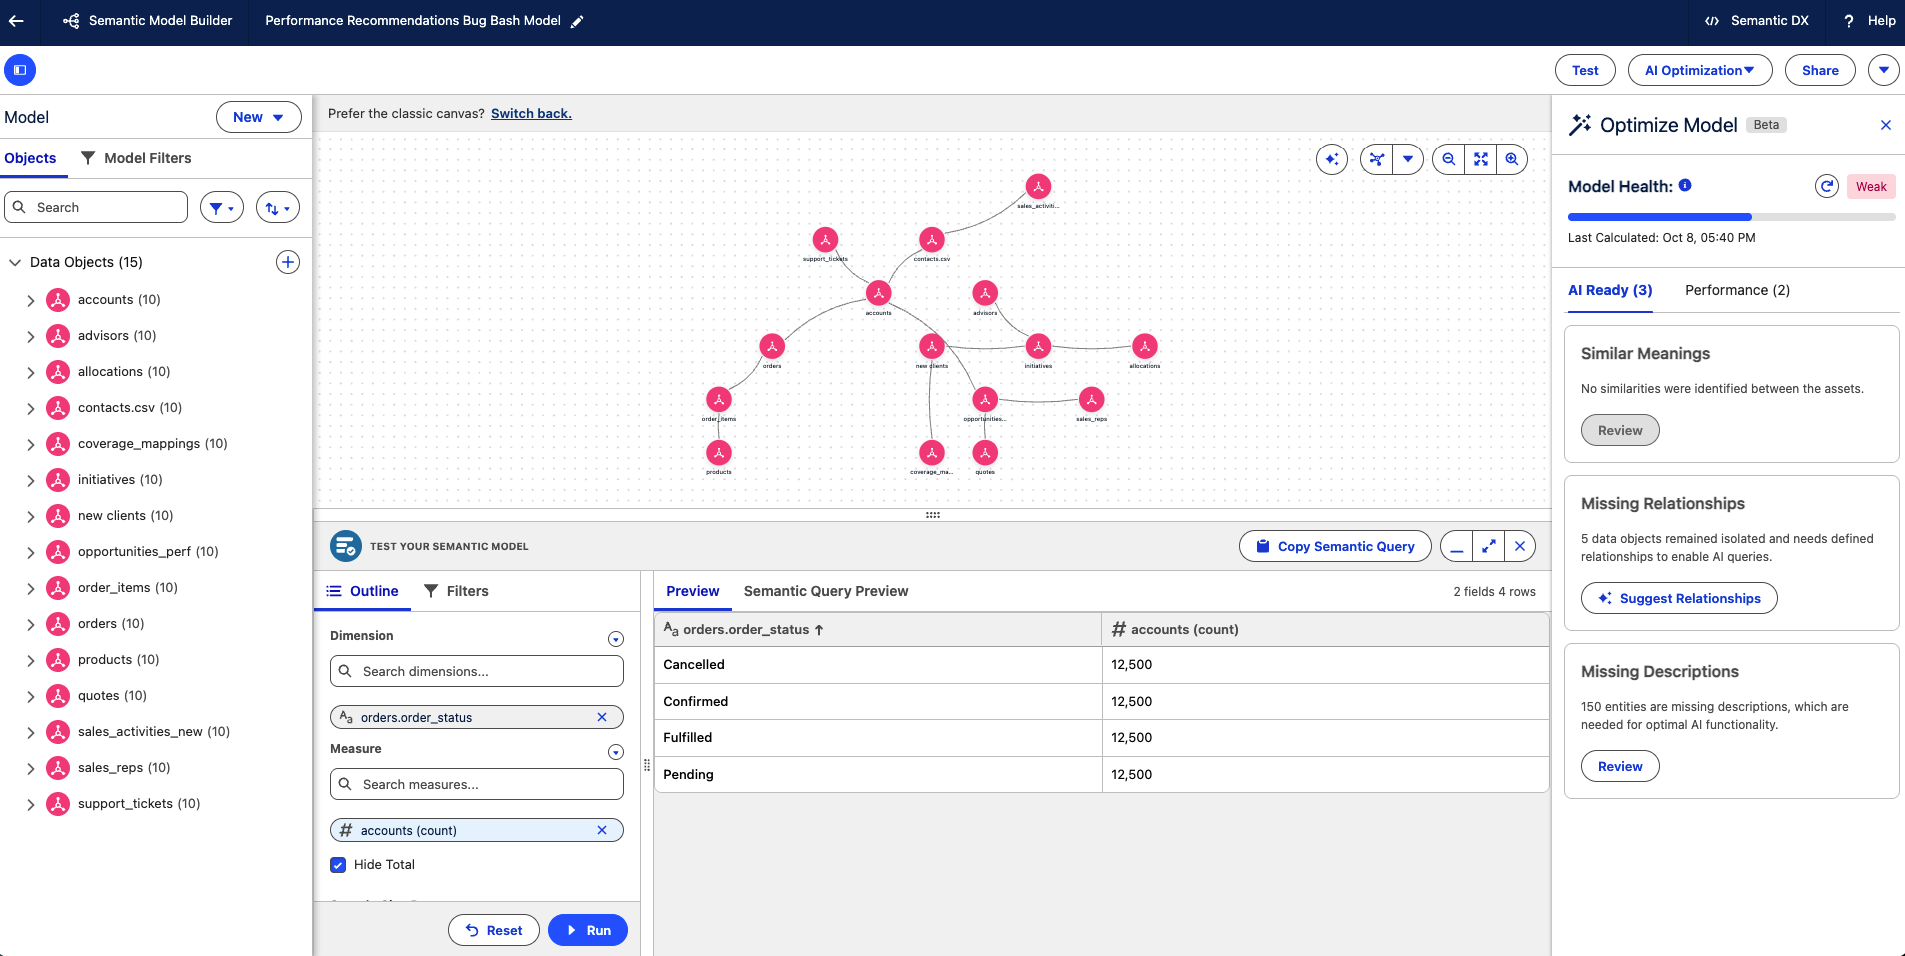Toggle the Hide Total checkbox
The width and height of the screenshot is (1905, 956).
click(338, 865)
